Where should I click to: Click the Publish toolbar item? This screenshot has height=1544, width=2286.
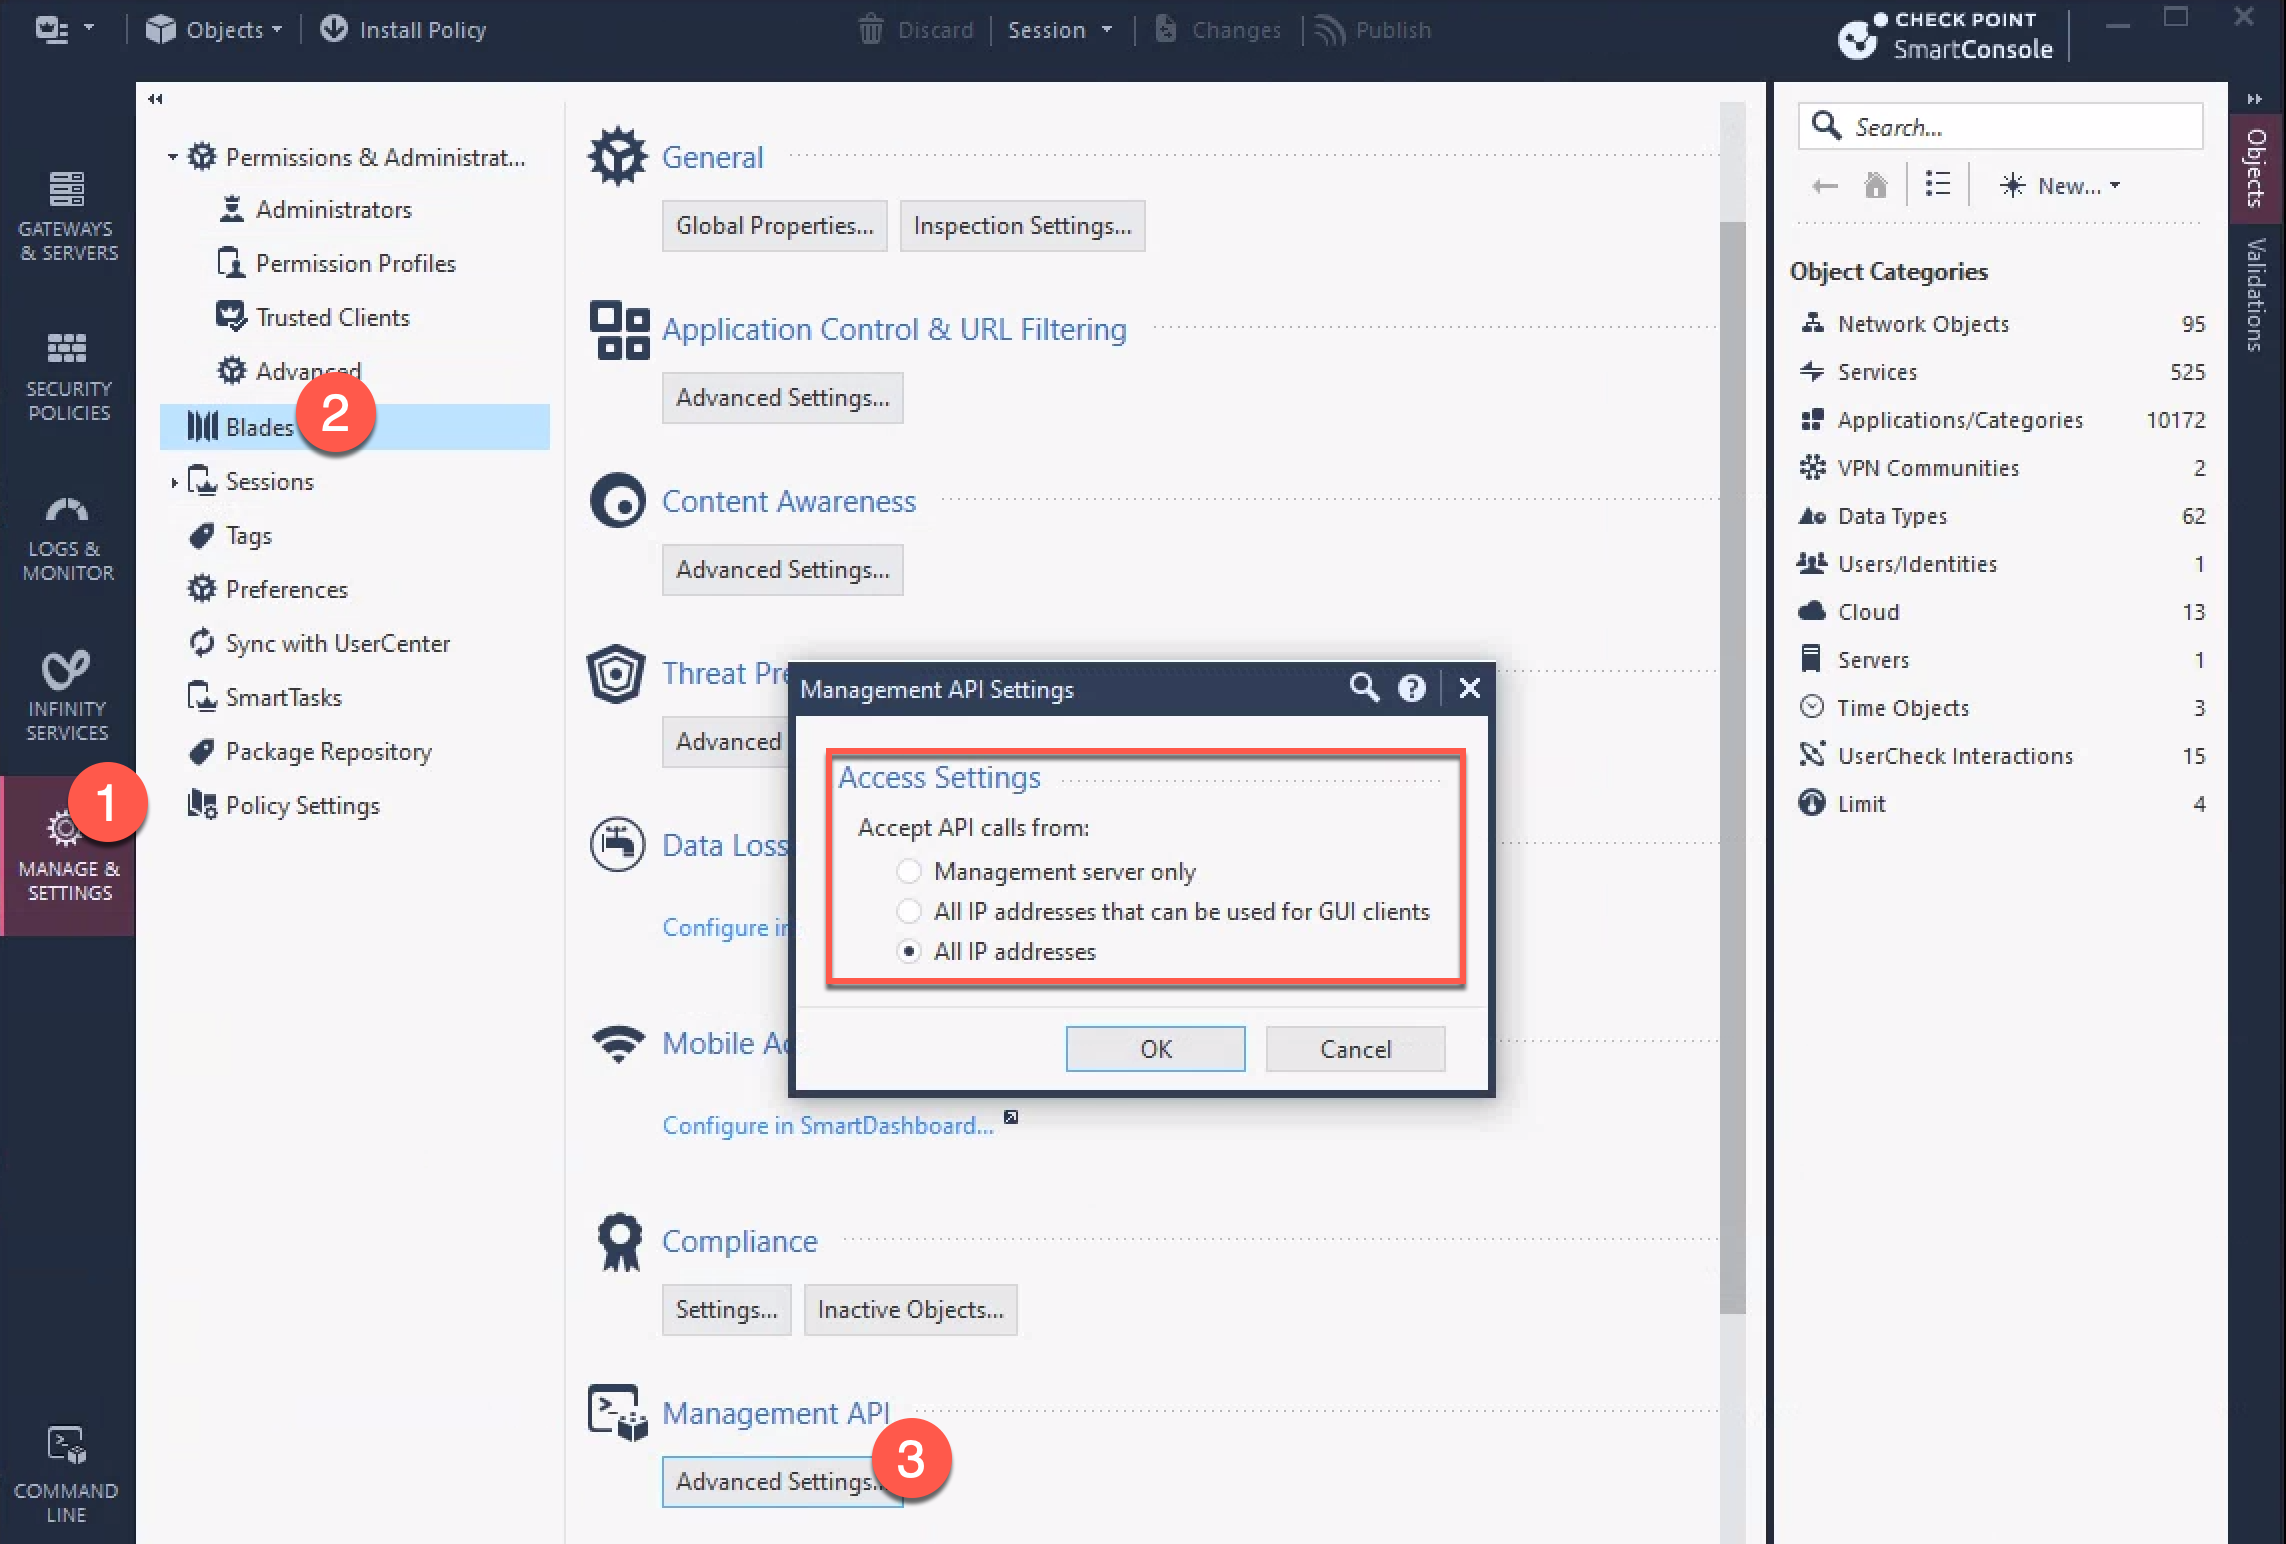[x=1374, y=30]
